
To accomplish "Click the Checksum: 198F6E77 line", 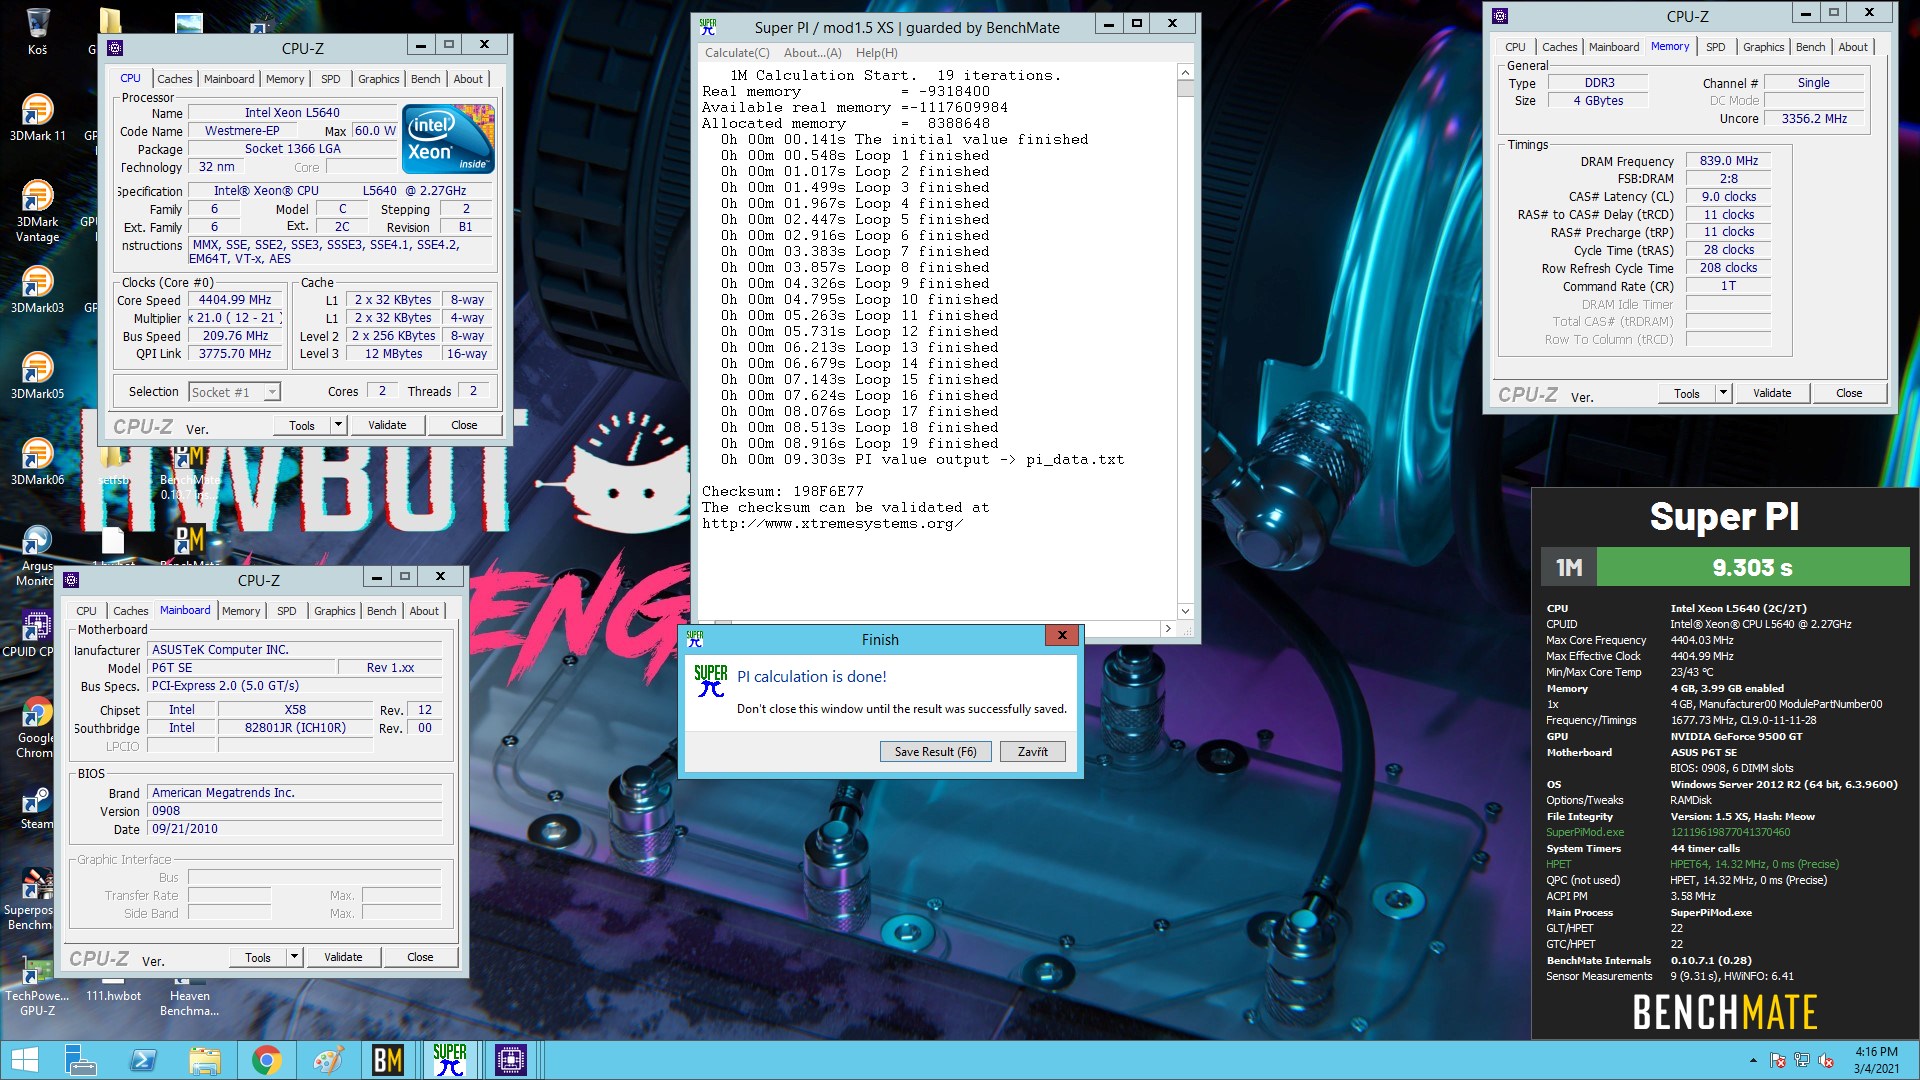I will click(x=782, y=491).
